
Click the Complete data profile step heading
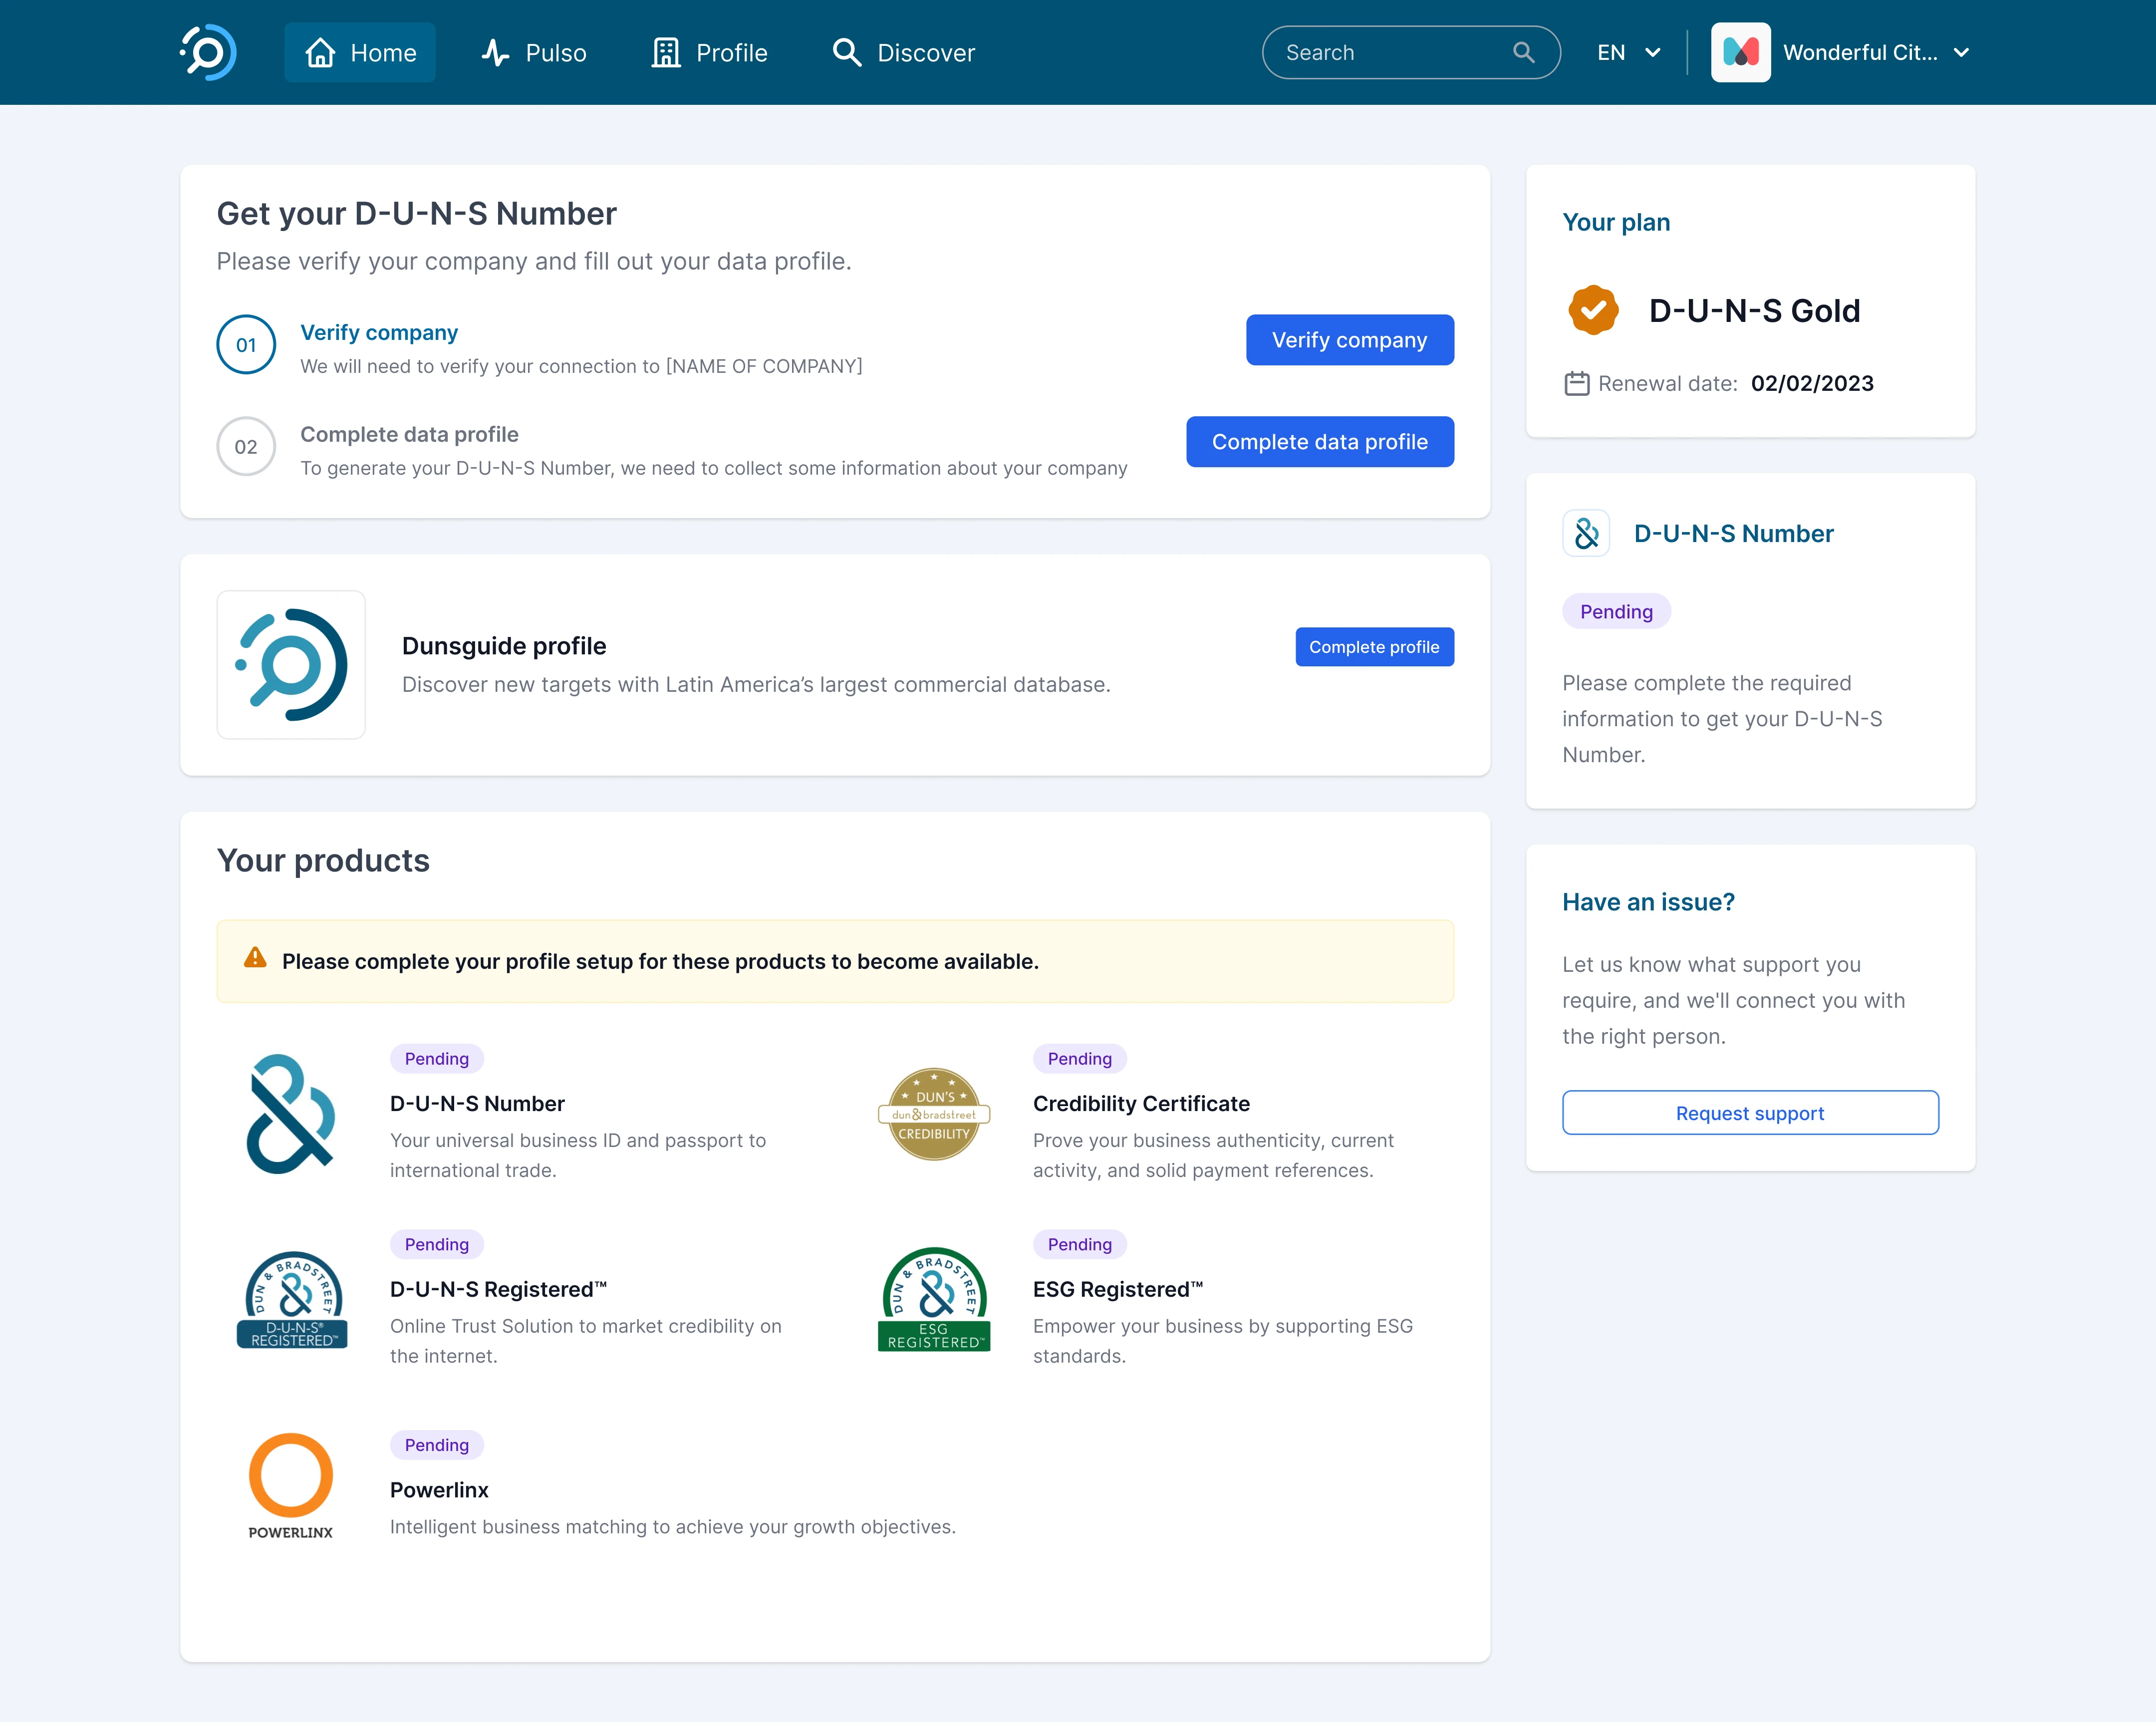[x=409, y=434]
